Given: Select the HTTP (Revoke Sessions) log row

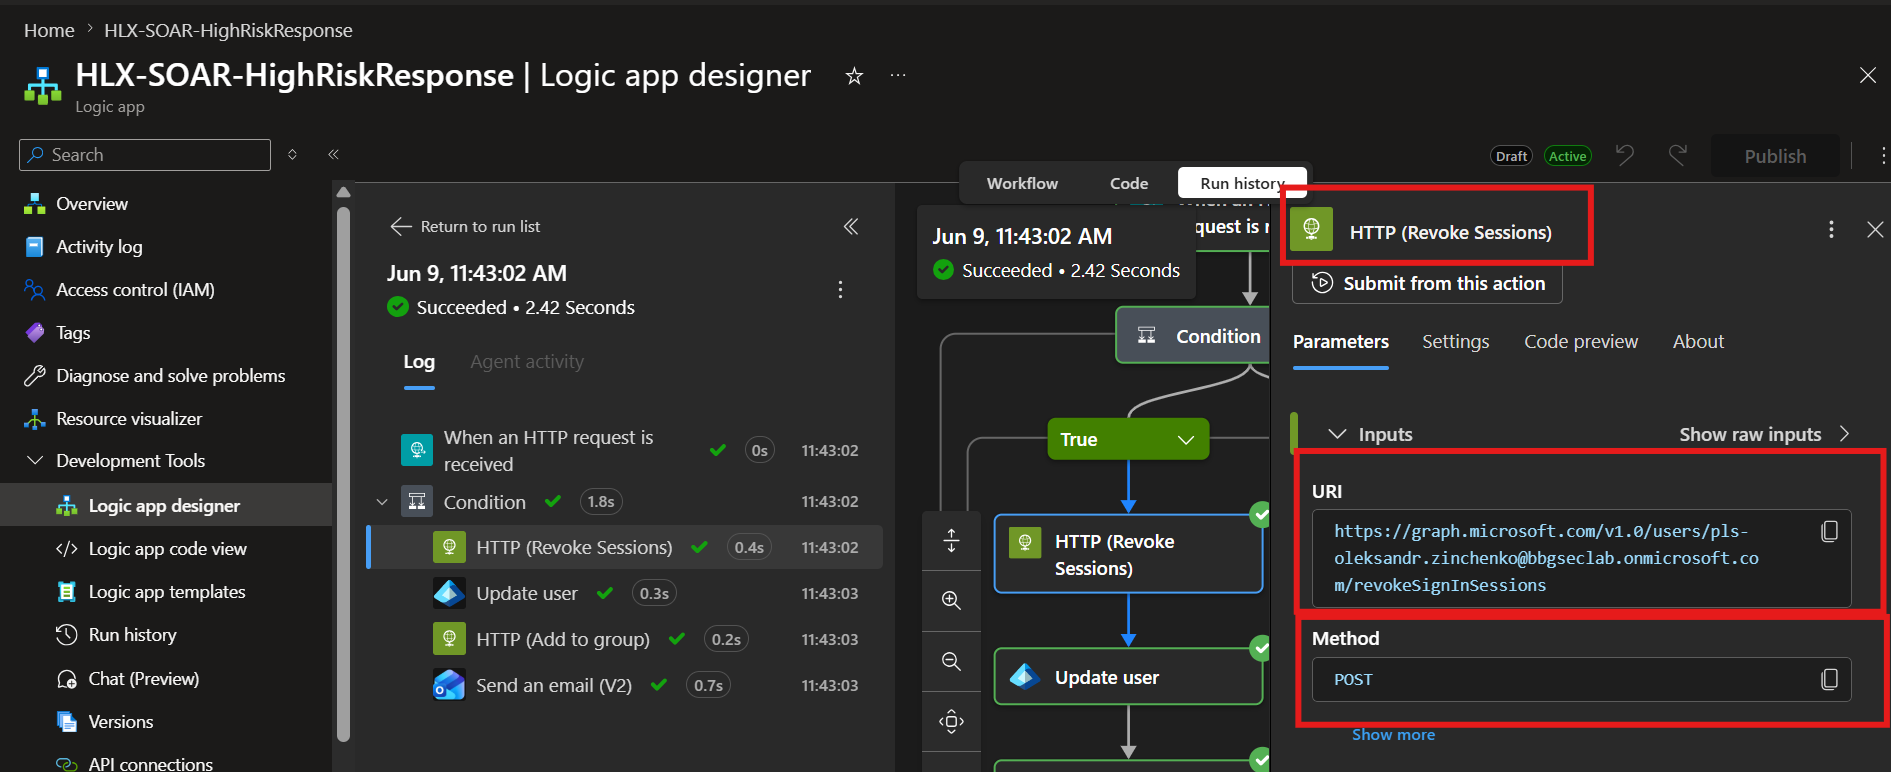Looking at the screenshot, I should click(x=626, y=547).
